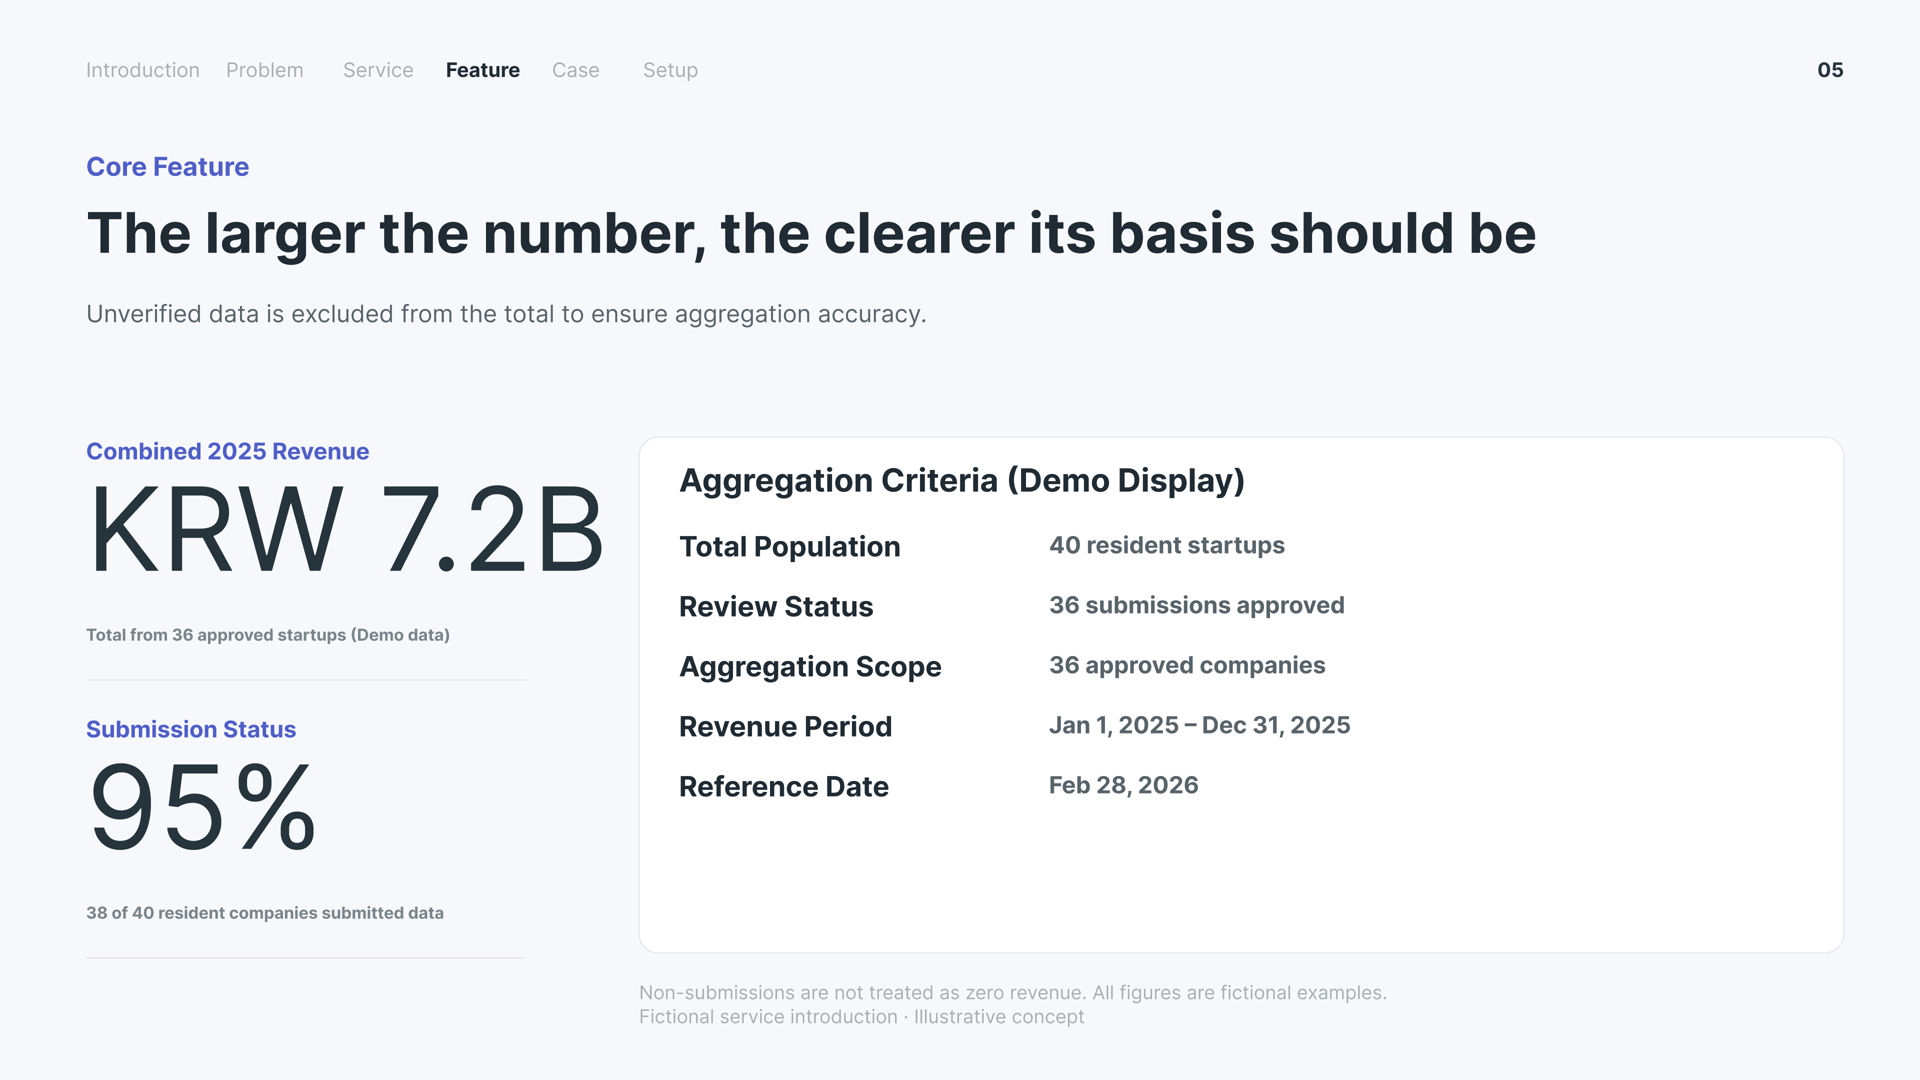
Task: Click the '36 submissions approved' value
Action: click(x=1197, y=605)
